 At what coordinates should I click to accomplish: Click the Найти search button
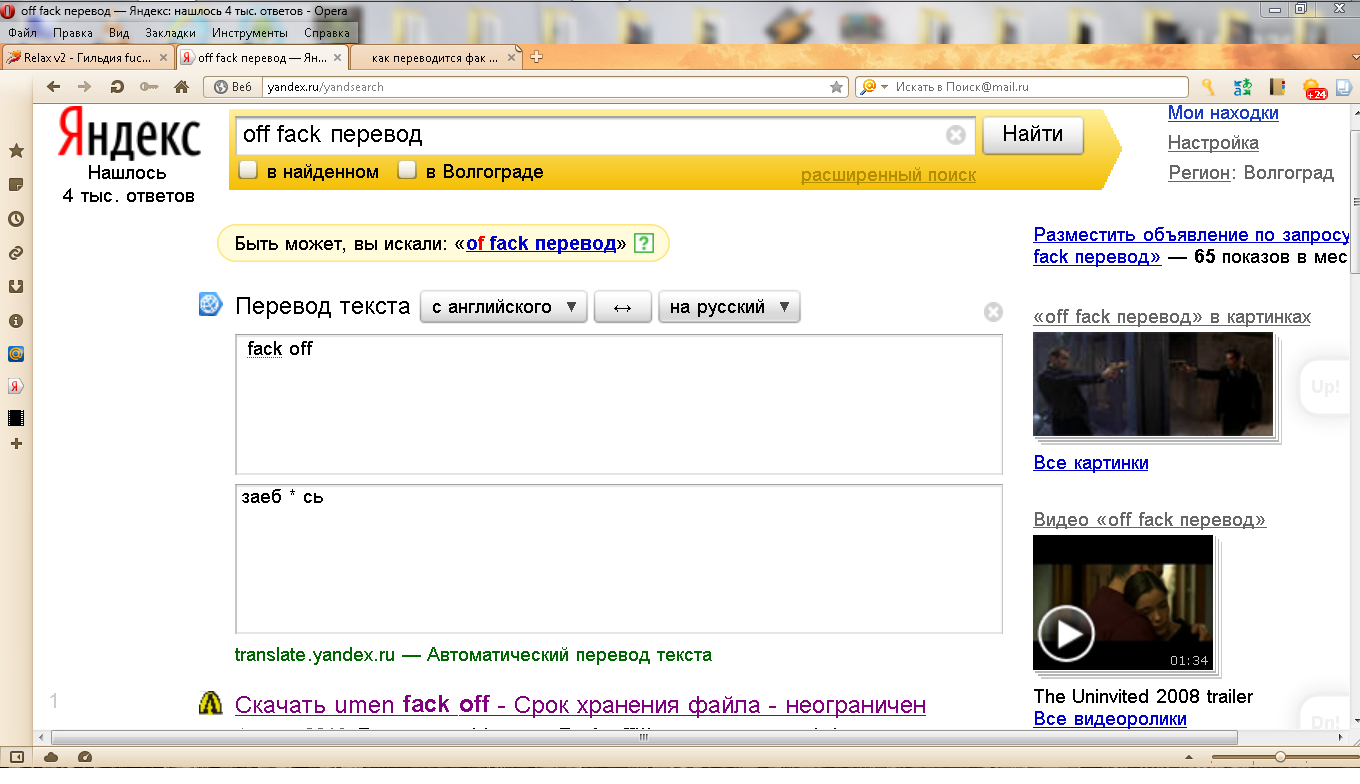coord(1033,134)
